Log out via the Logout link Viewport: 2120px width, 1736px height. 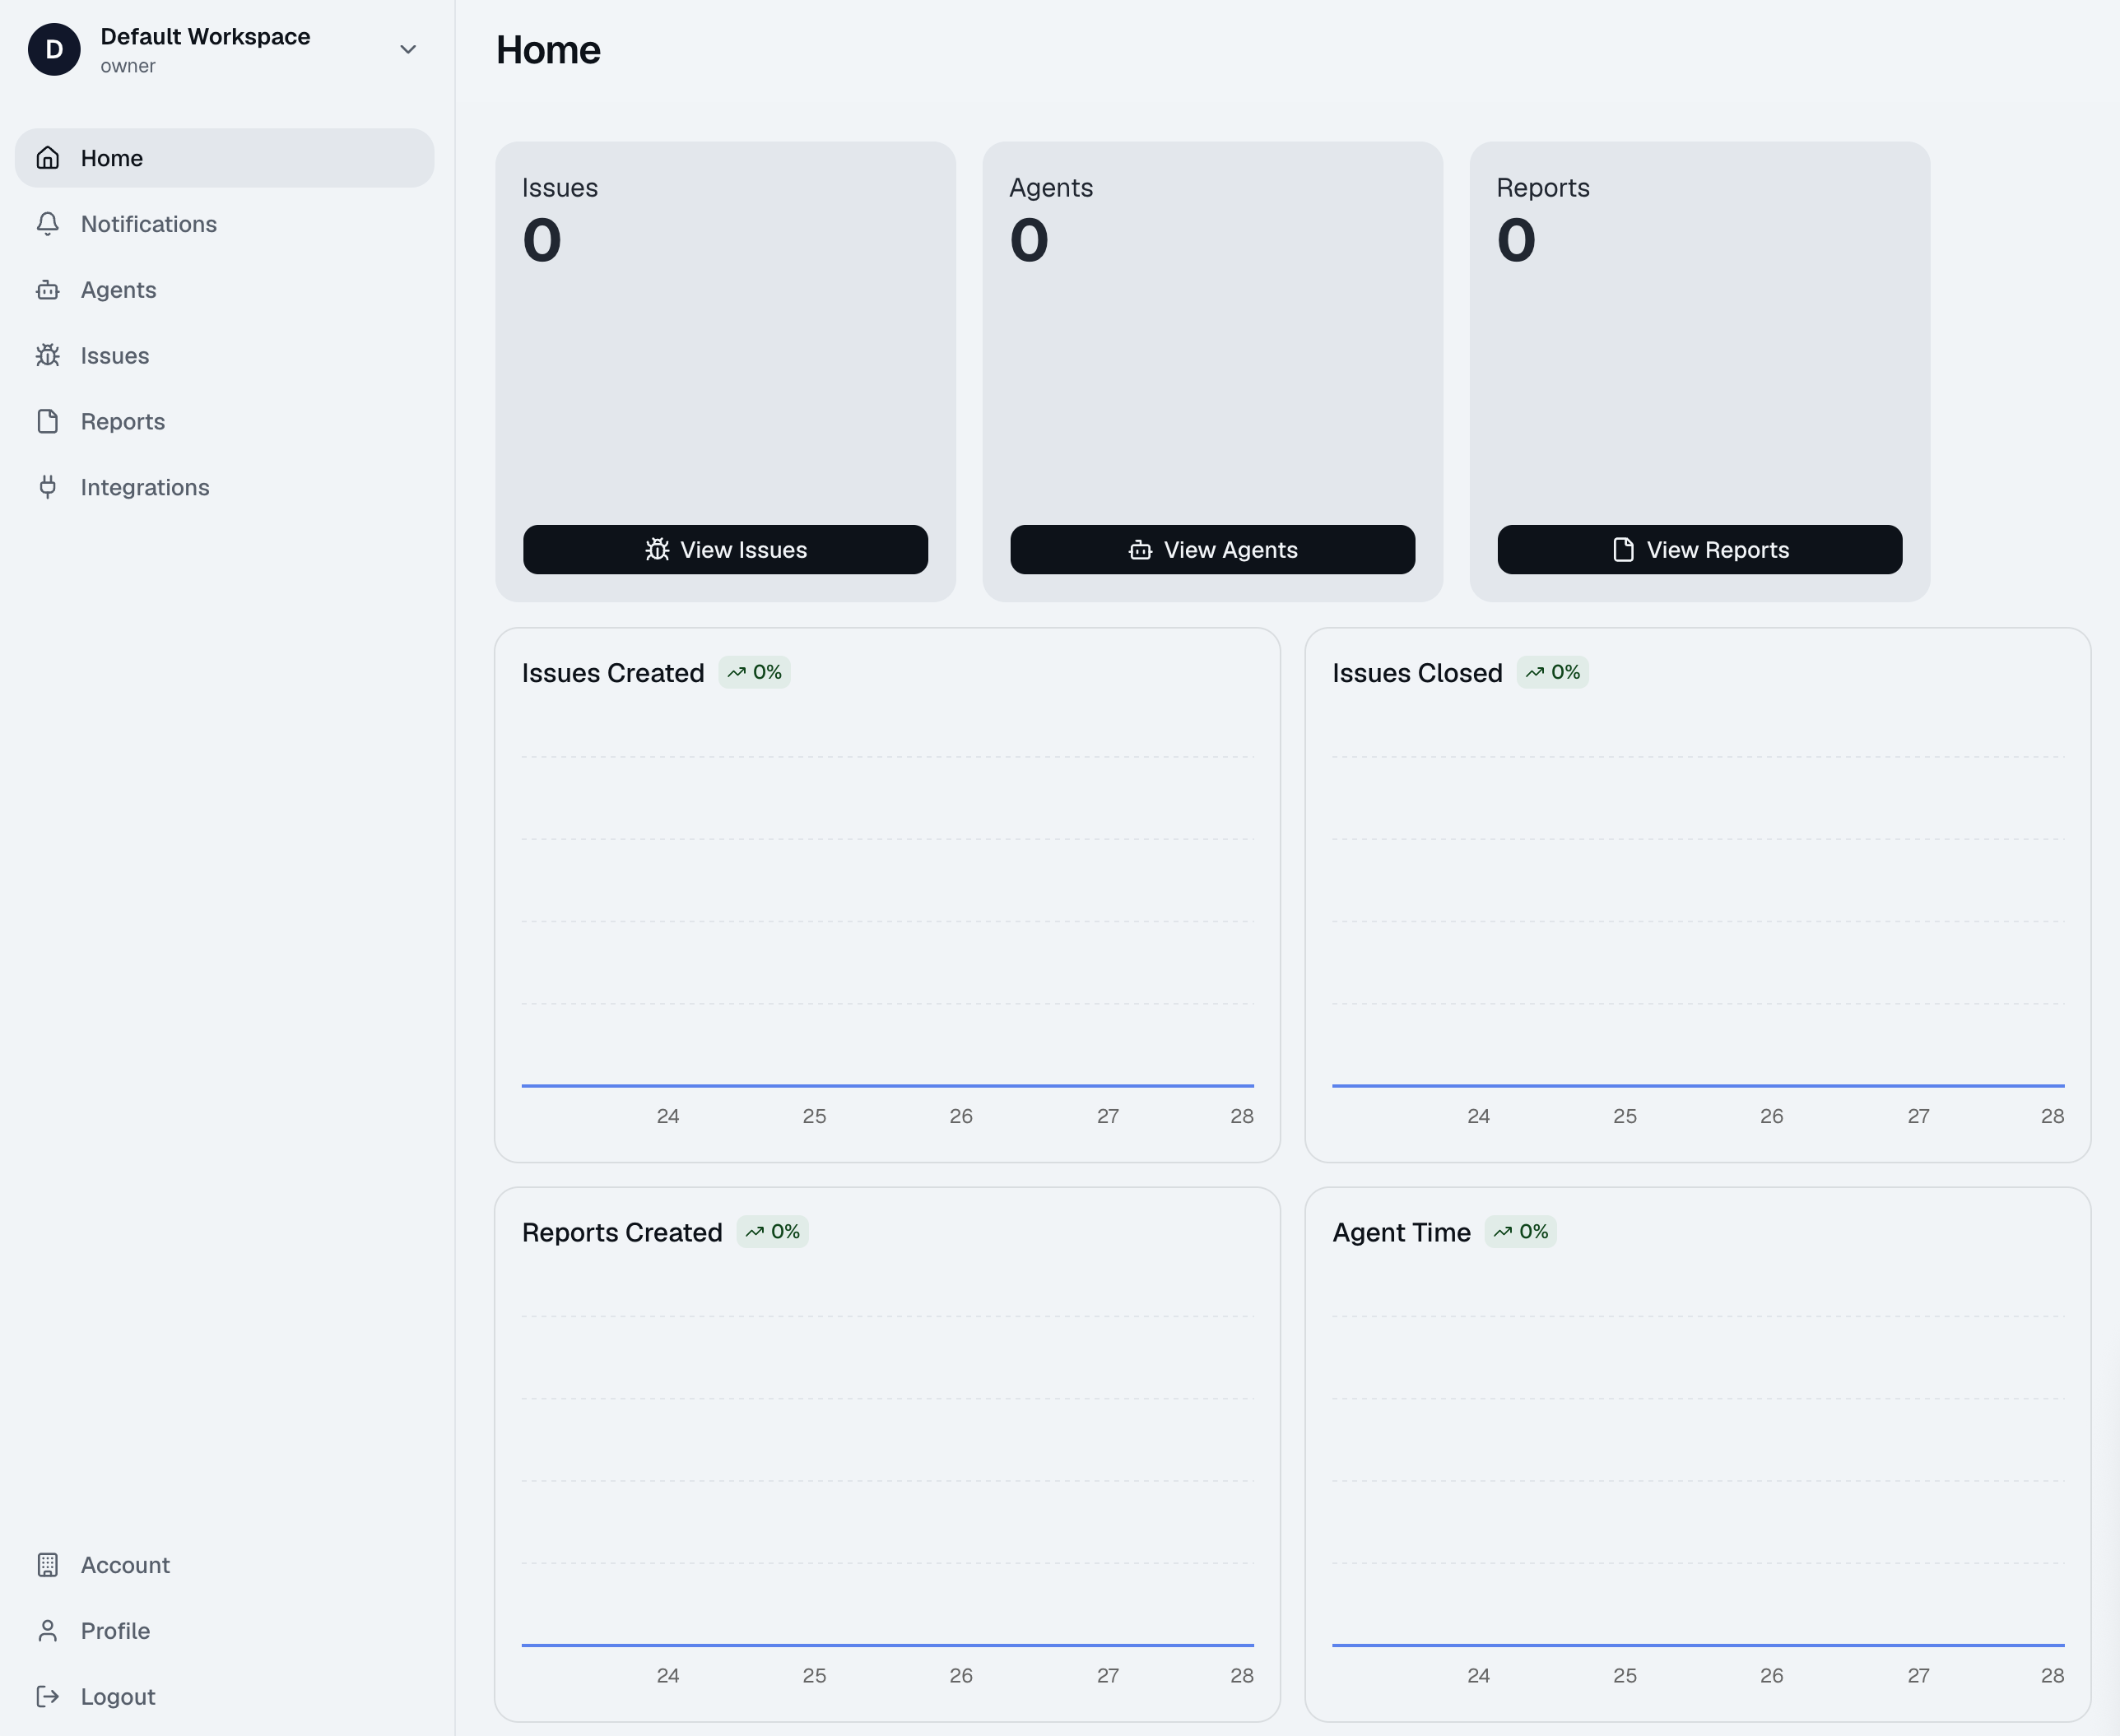225,1697
